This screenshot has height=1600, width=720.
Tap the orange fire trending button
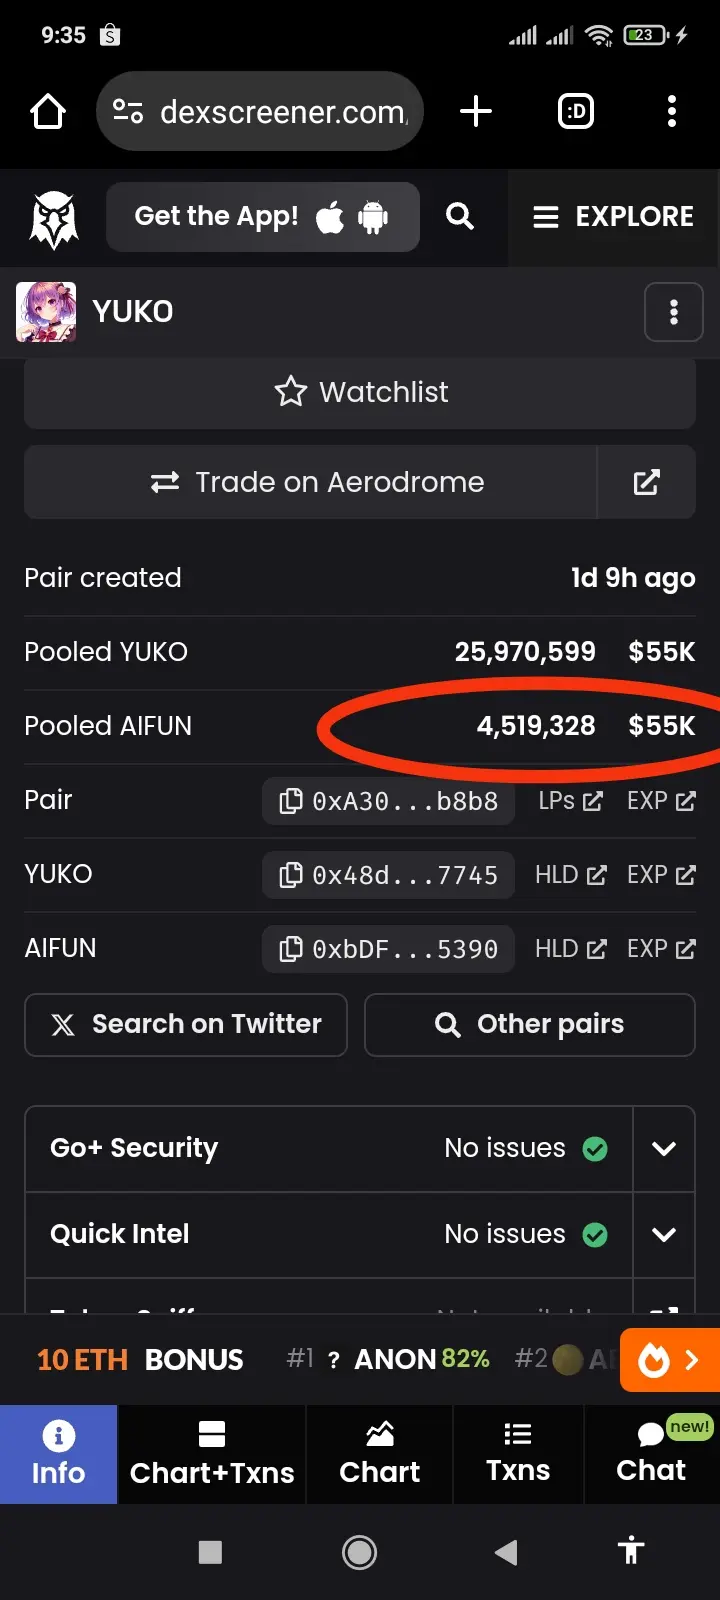pyautogui.click(x=670, y=1360)
